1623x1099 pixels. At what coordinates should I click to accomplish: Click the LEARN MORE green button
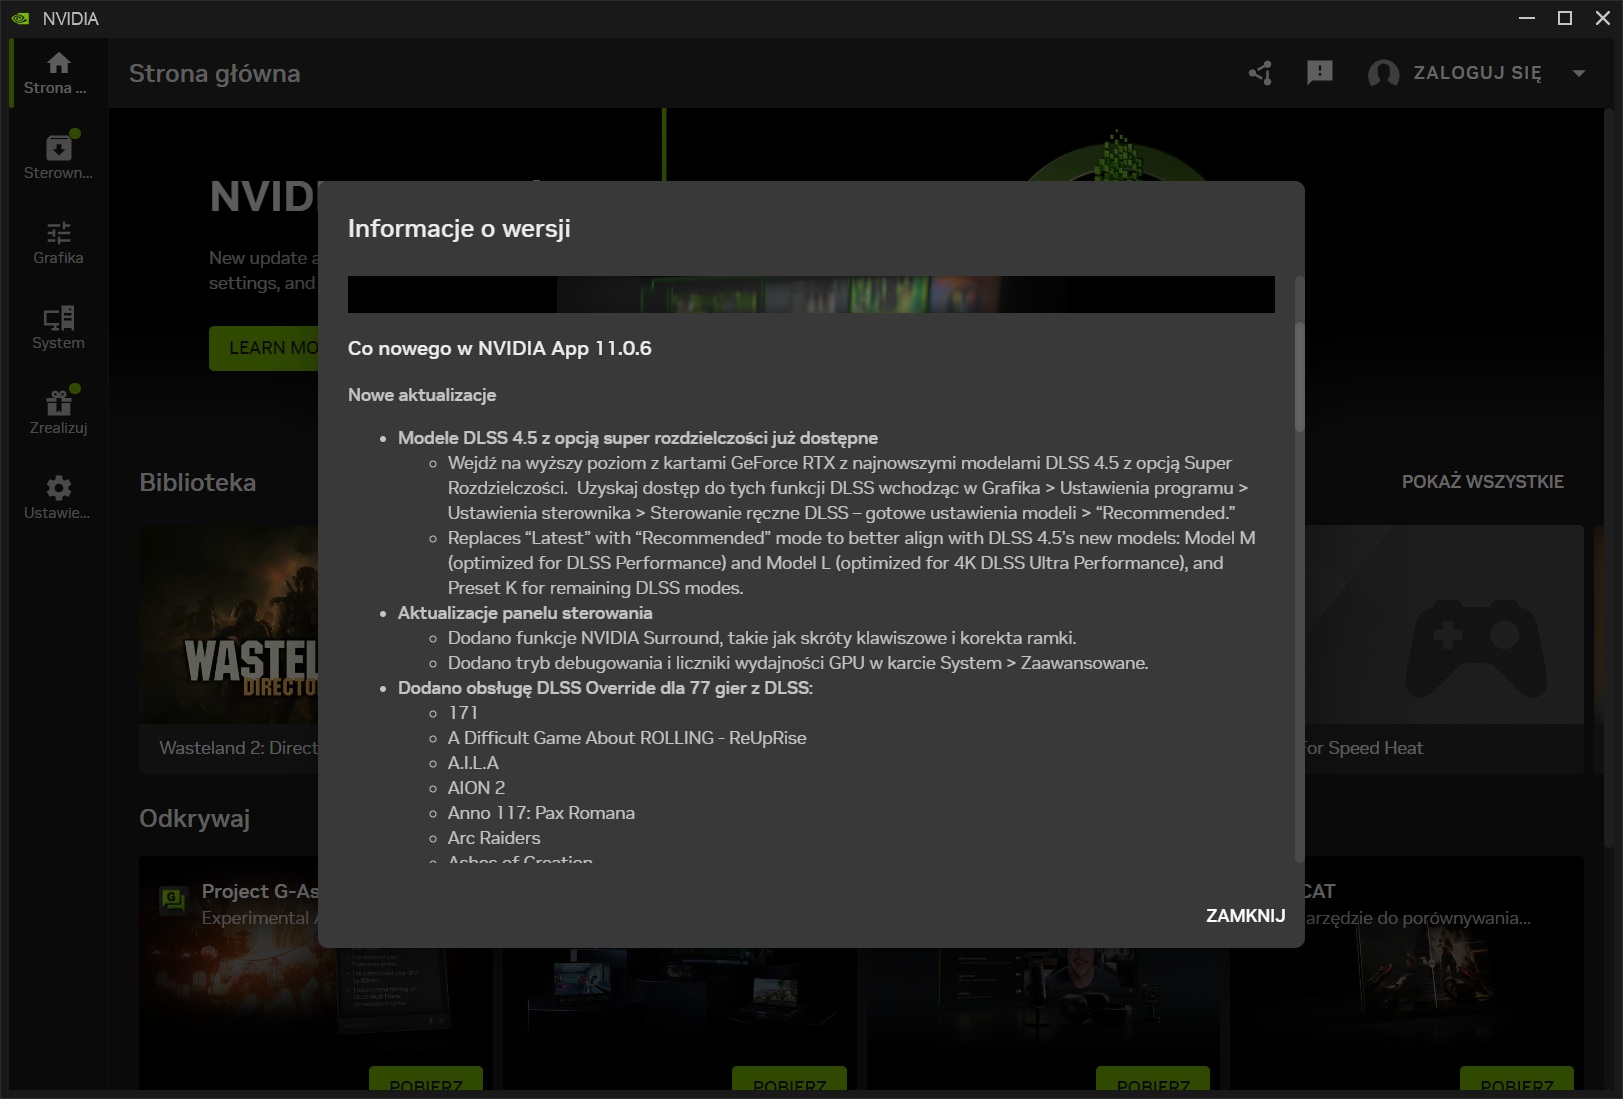point(264,348)
